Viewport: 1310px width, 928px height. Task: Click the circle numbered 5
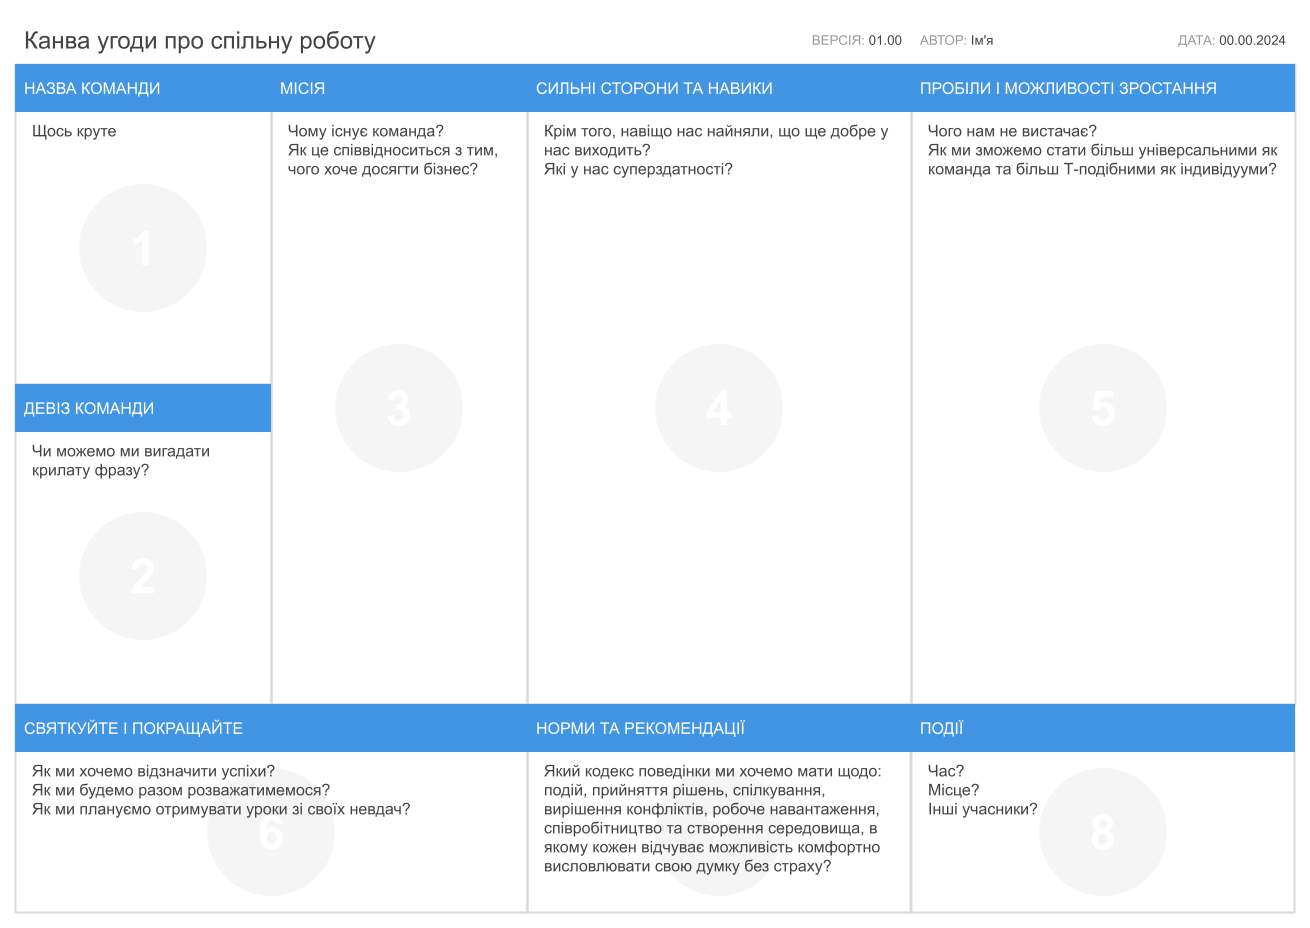[1103, 408]
